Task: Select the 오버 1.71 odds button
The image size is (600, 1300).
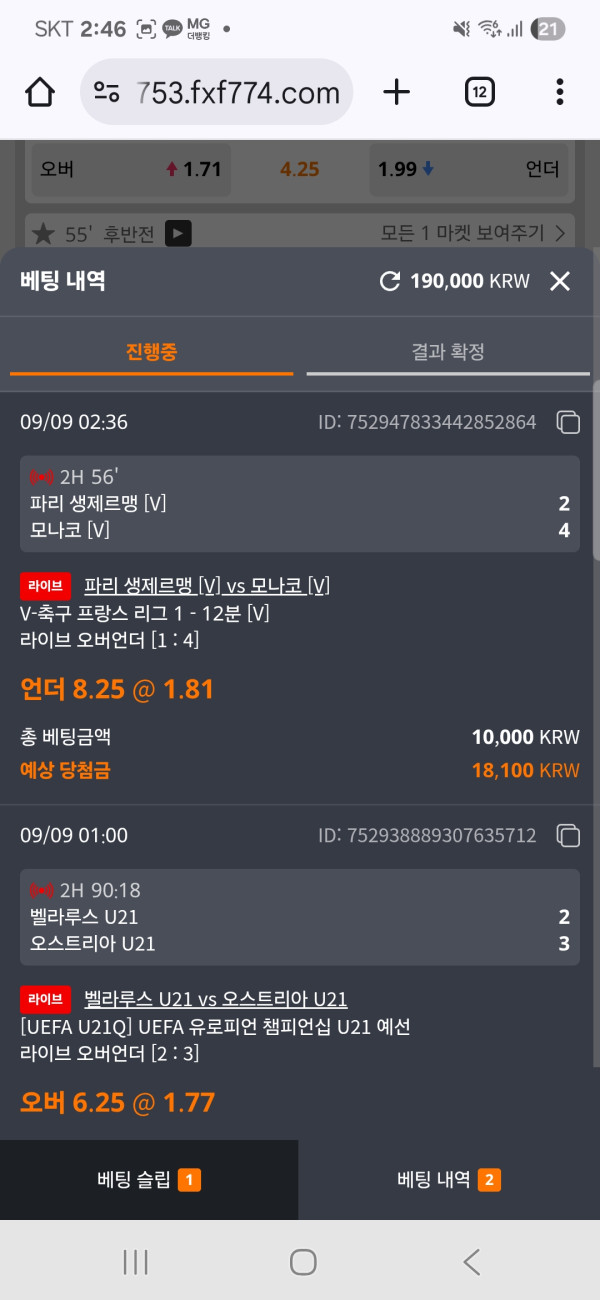Action: [x=130, y=169]
